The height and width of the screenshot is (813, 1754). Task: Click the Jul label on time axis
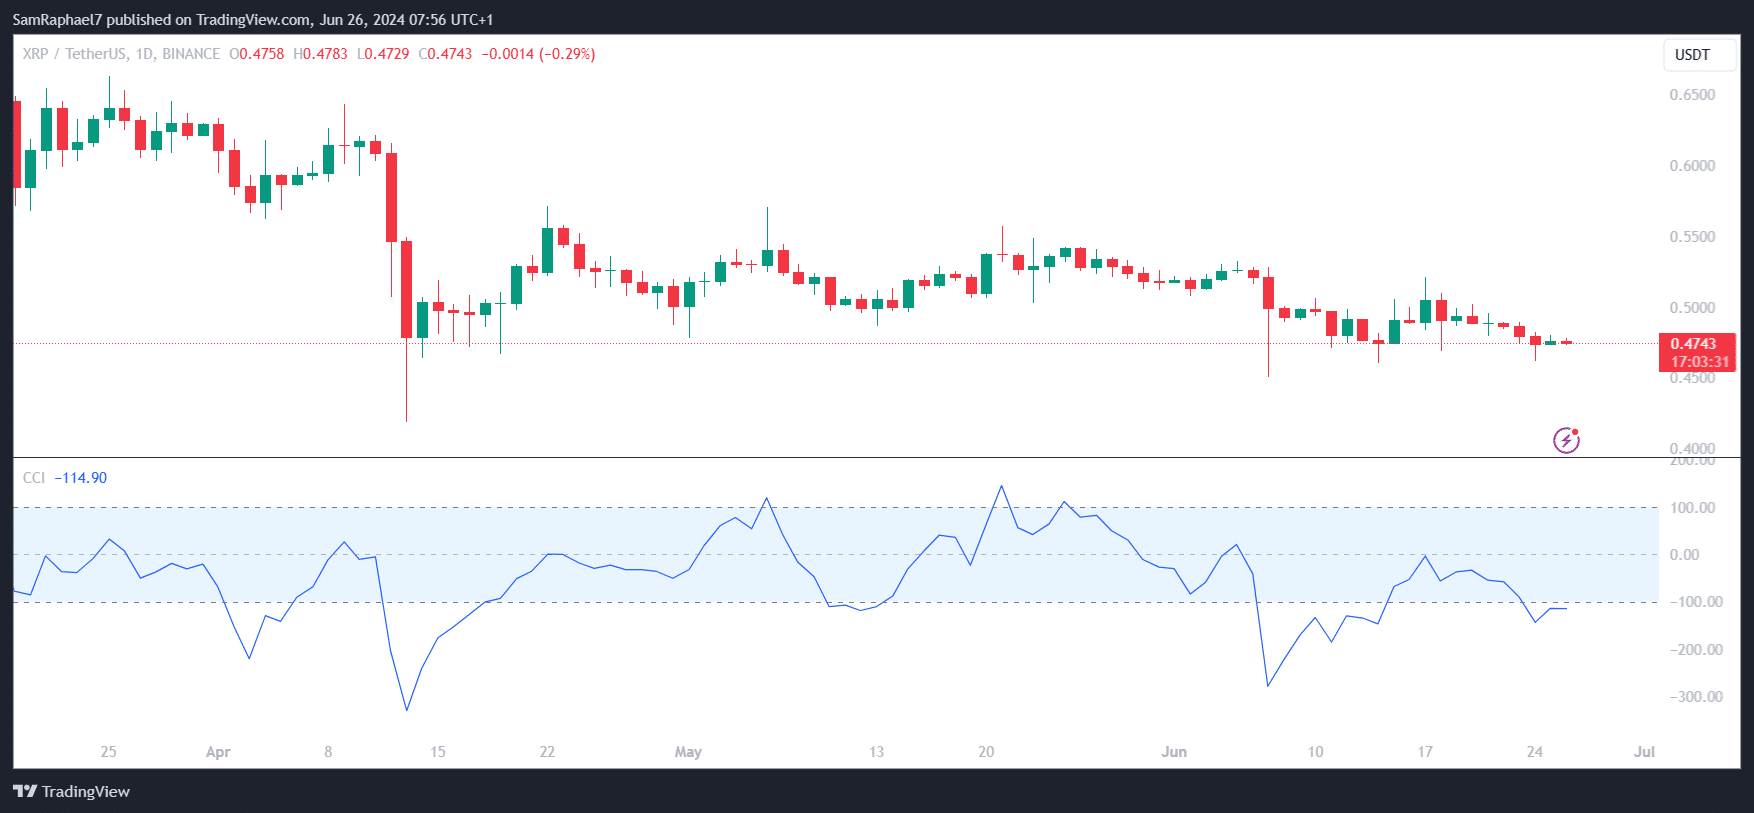click(1644, 752)
